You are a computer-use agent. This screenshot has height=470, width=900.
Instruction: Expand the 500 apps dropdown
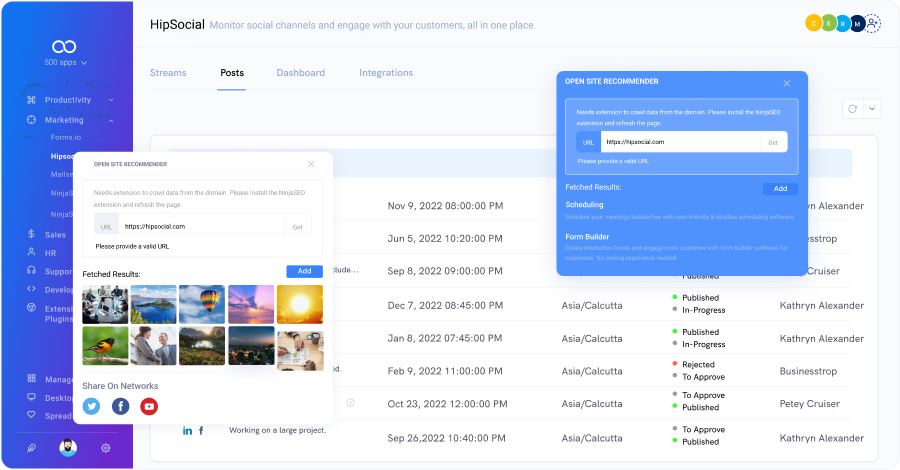[65, 63]
